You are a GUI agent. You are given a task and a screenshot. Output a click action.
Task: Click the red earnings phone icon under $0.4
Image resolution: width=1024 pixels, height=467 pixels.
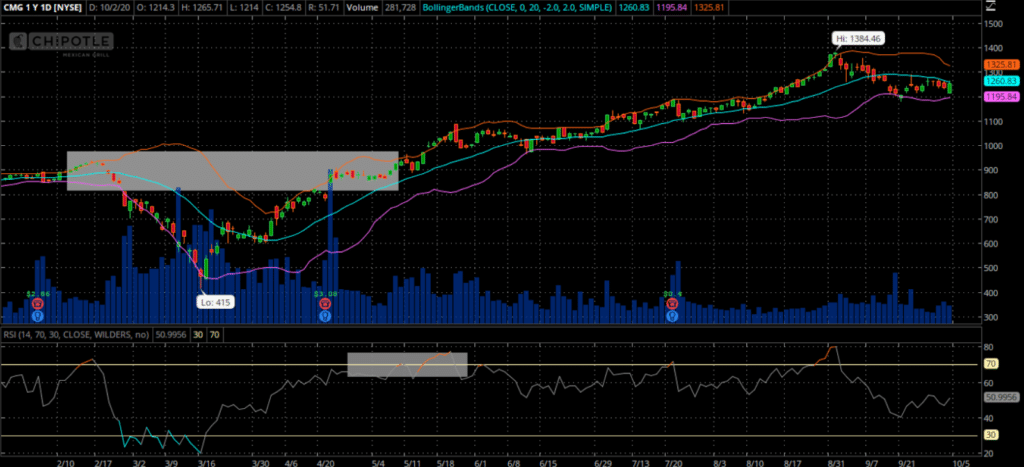[672, 304]
